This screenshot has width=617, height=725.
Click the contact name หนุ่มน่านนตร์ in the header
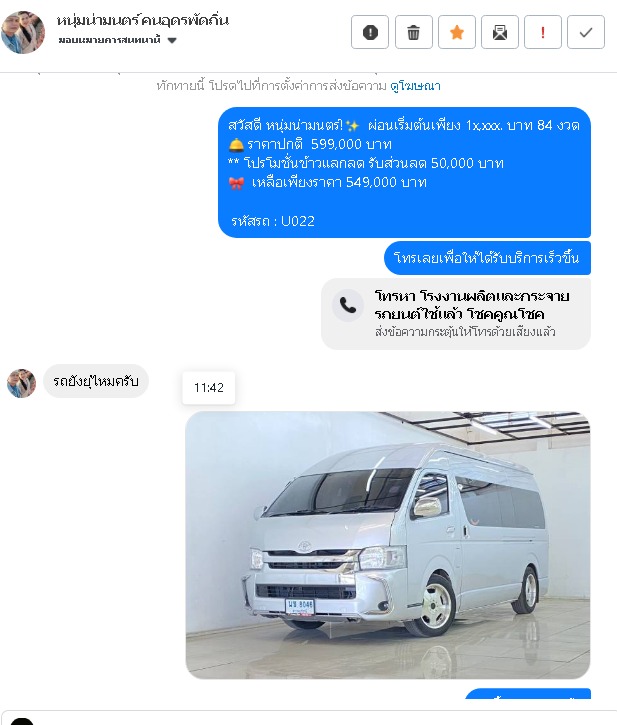click(x=142, y=20)
